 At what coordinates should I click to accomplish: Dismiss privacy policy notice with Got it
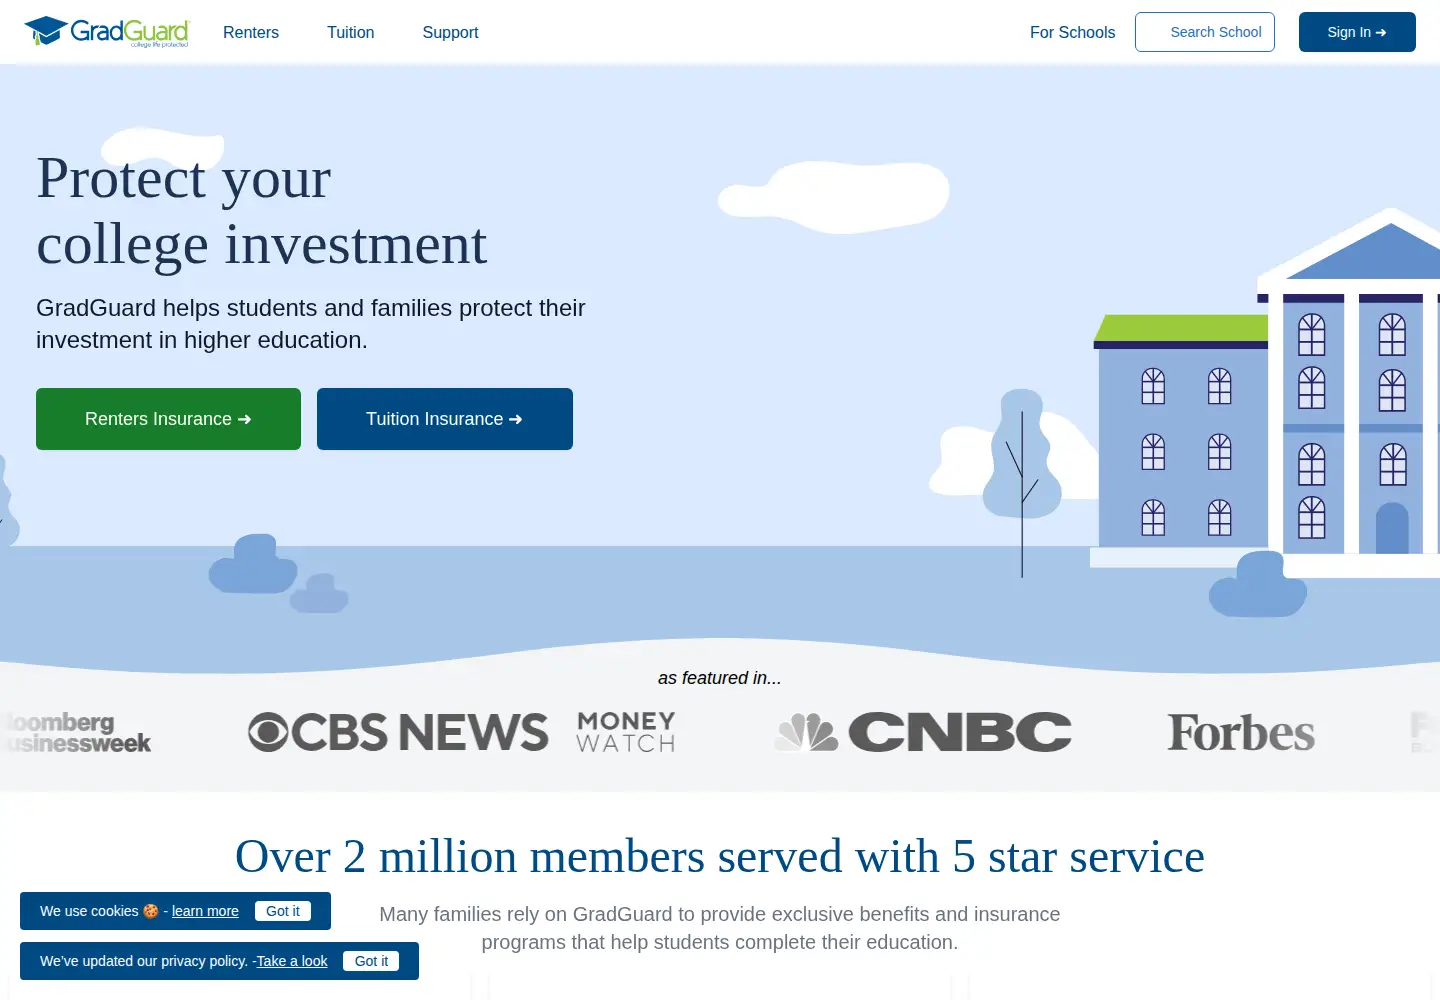(371, 961)
